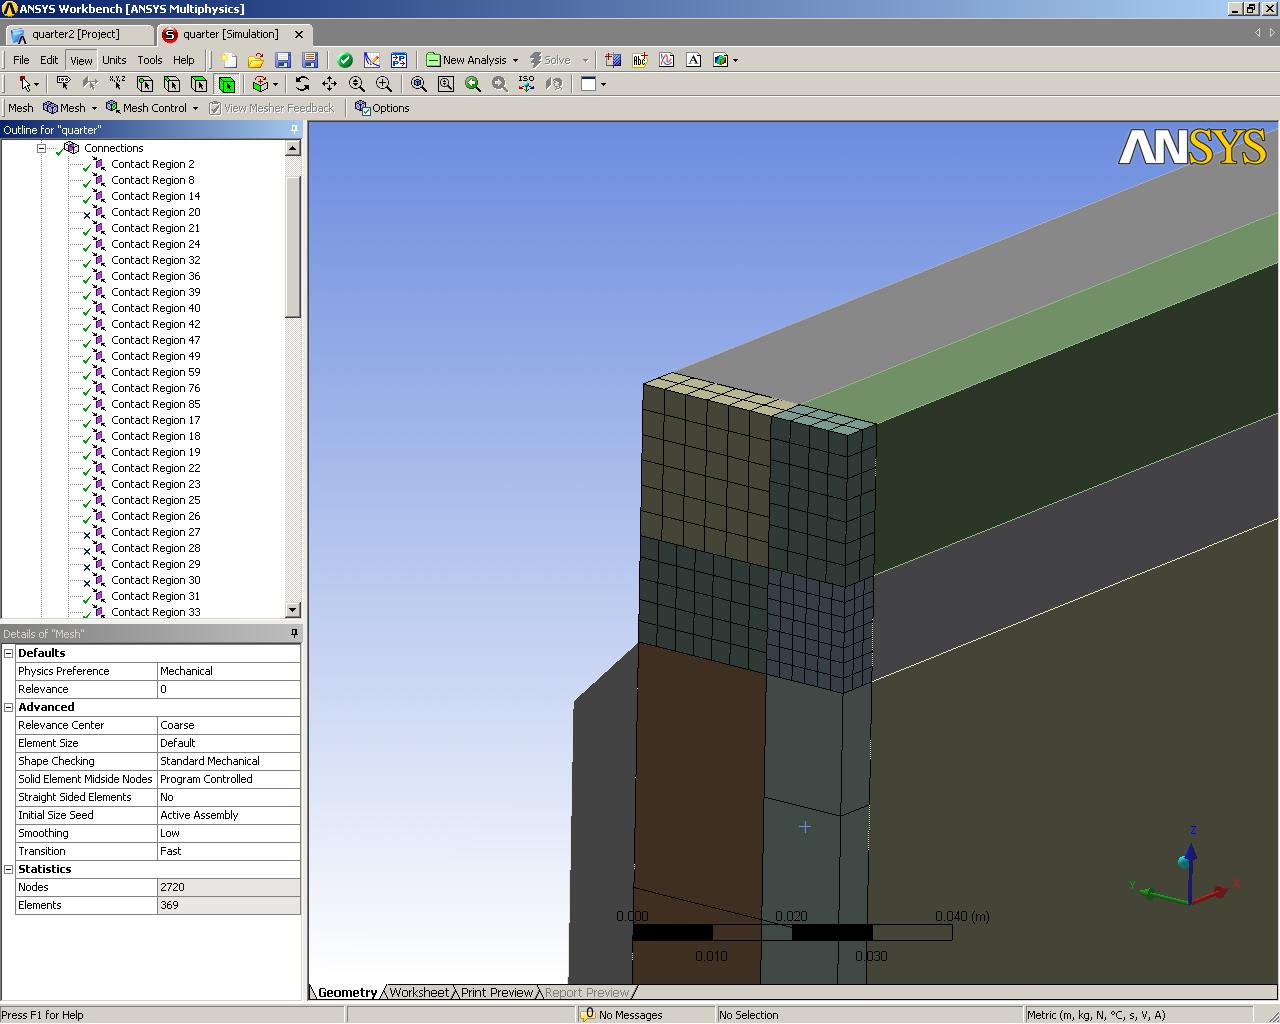Image resolution: width=1280 pixels, height=1024 pixels.
Task: Click the New file icon
Action: coord(229,60)
